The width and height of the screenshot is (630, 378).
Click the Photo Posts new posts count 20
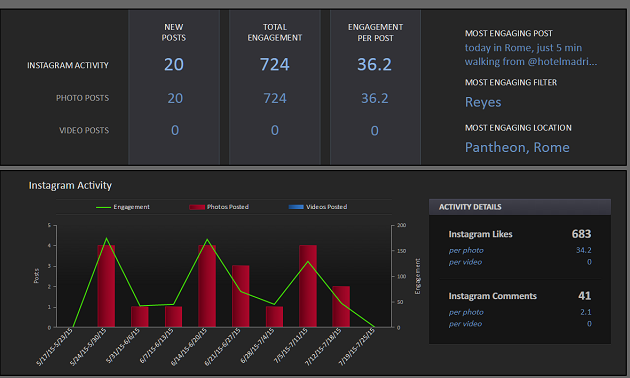coord(175,98)
